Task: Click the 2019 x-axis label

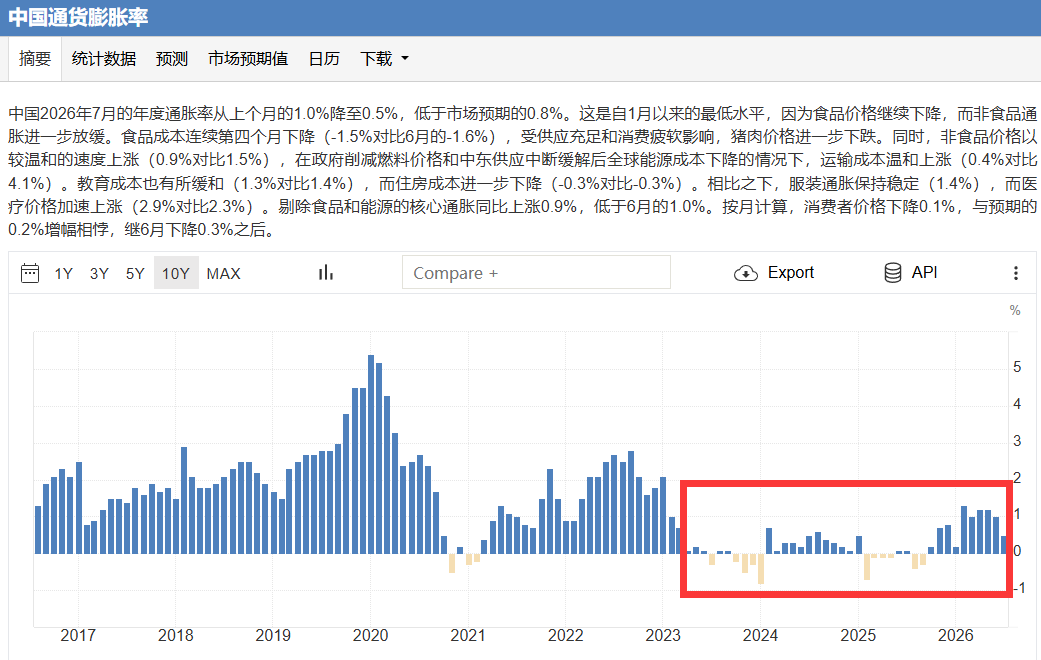Action: (273, 635)
